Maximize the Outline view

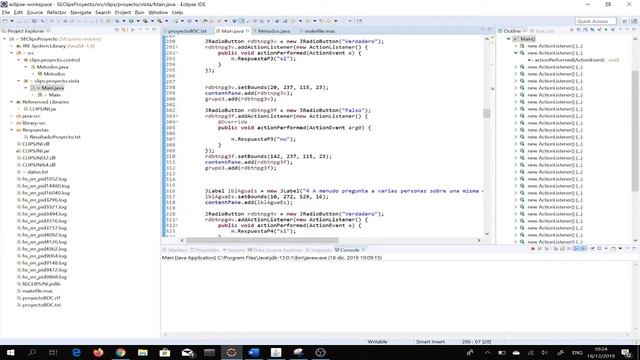coord(634,30)
